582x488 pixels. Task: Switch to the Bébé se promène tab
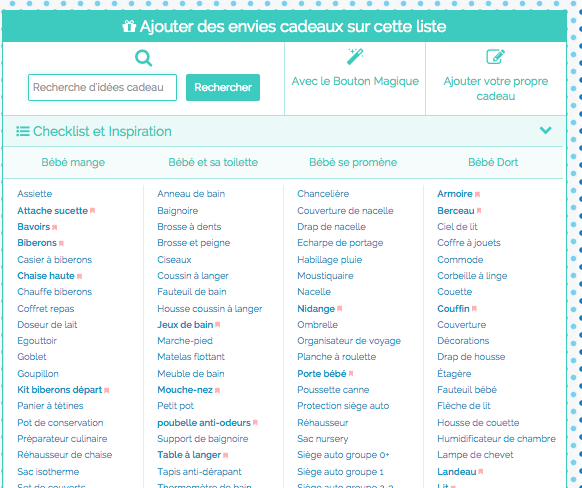[353, 162]
